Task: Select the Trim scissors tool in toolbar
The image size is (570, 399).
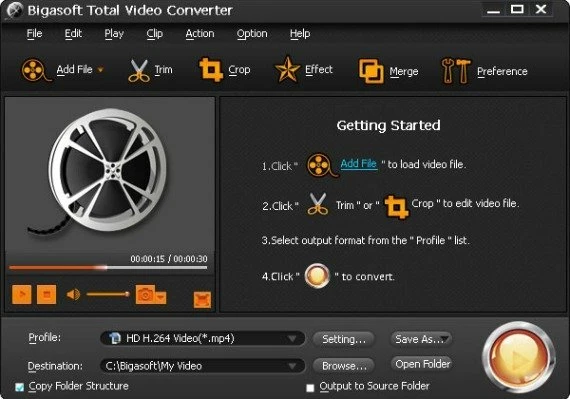Action: tap(139, 70)
